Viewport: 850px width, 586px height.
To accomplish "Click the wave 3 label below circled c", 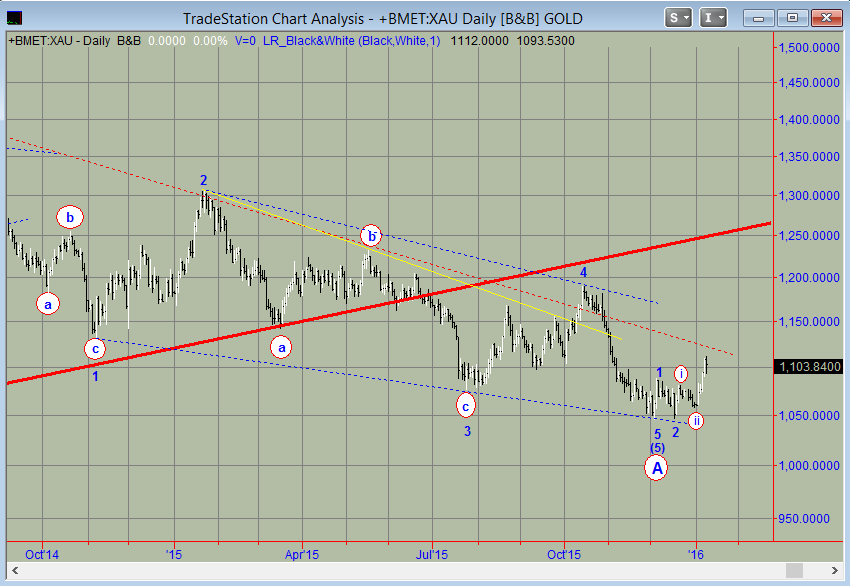I will pyautogui.click(x=466, y=431).
